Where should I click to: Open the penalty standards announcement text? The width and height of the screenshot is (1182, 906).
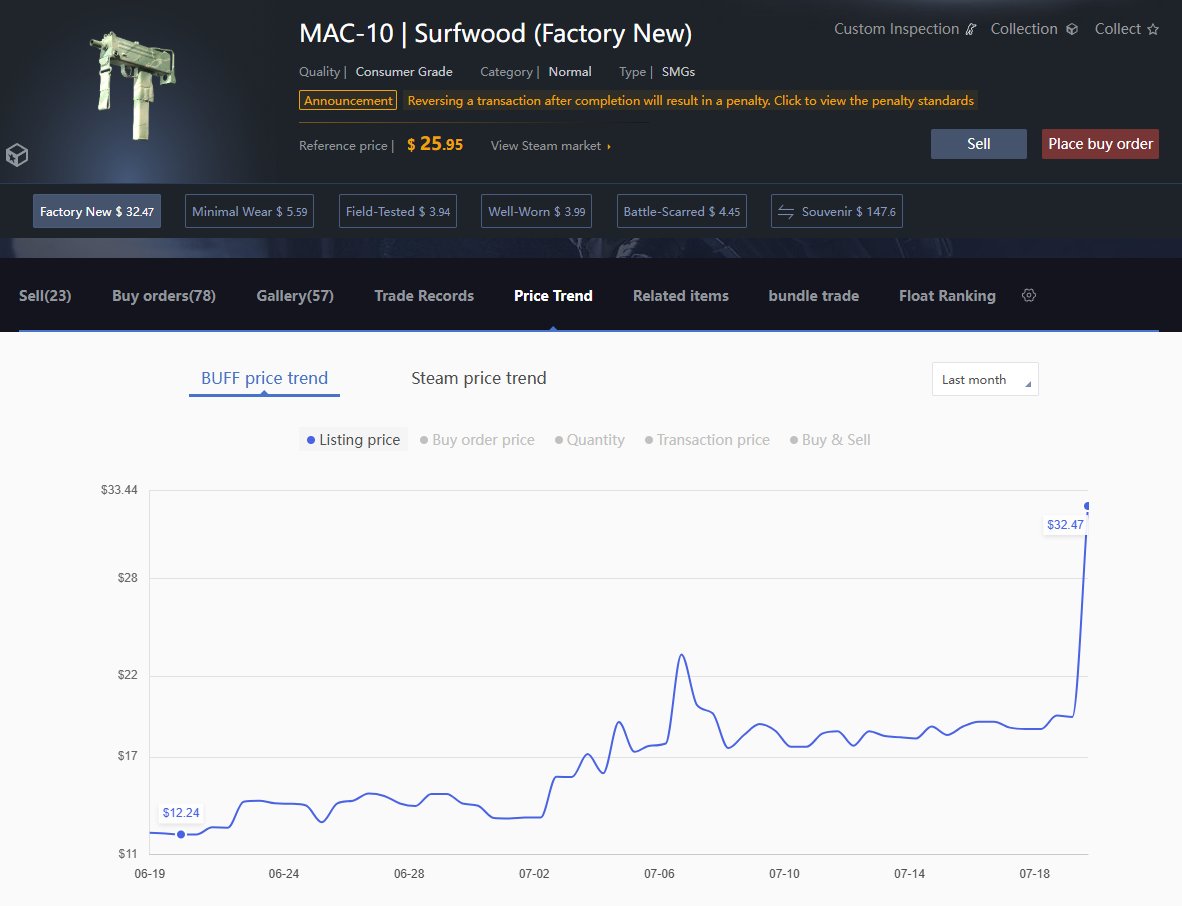691,100
